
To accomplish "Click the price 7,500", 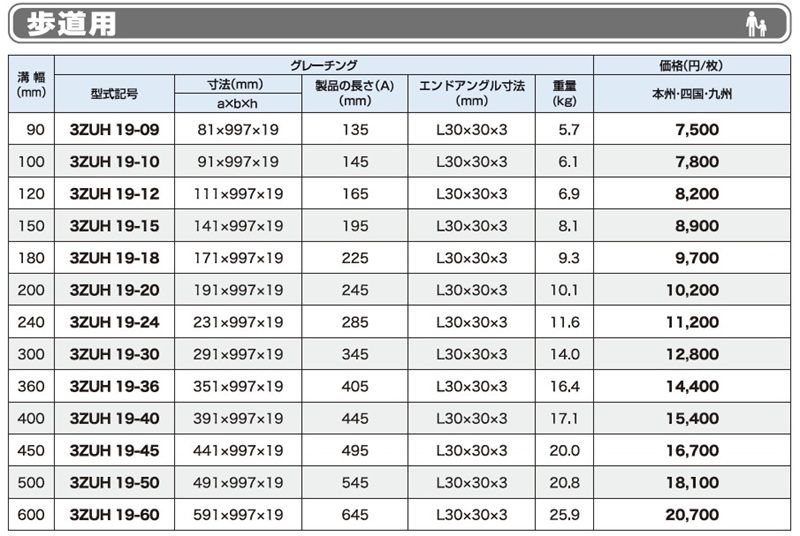I will (697, 130).
